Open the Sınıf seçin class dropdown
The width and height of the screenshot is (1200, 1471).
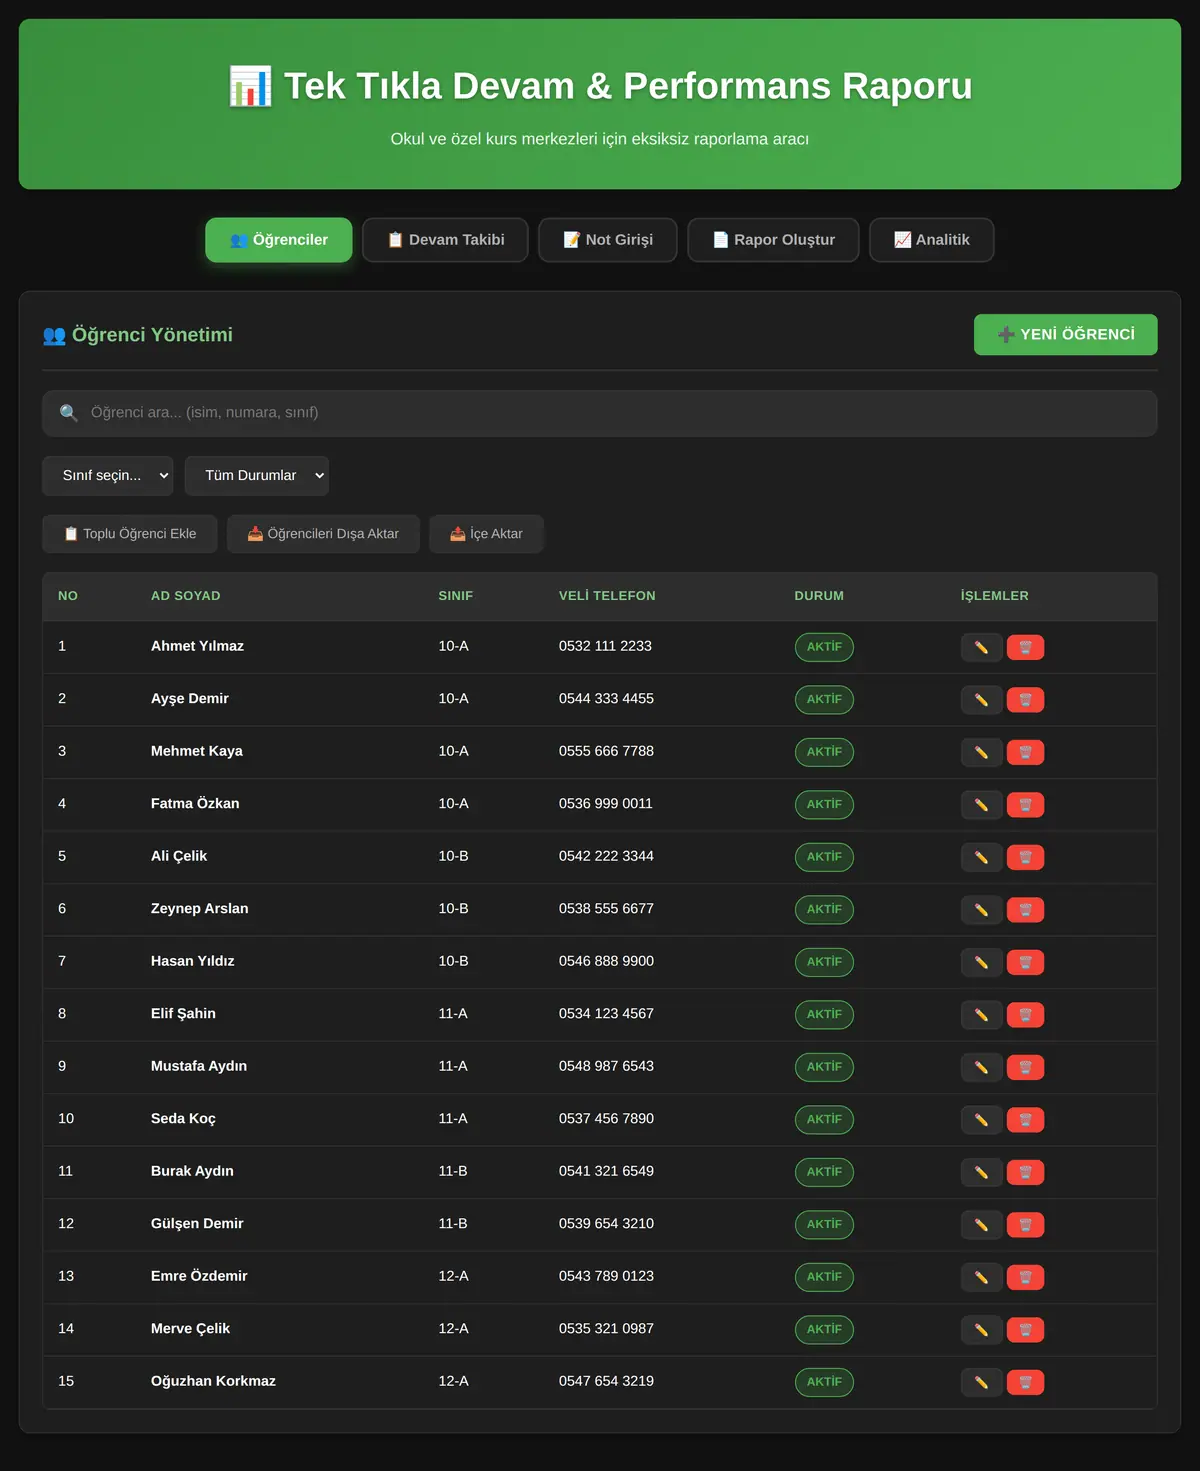click(x=107, y=476)
